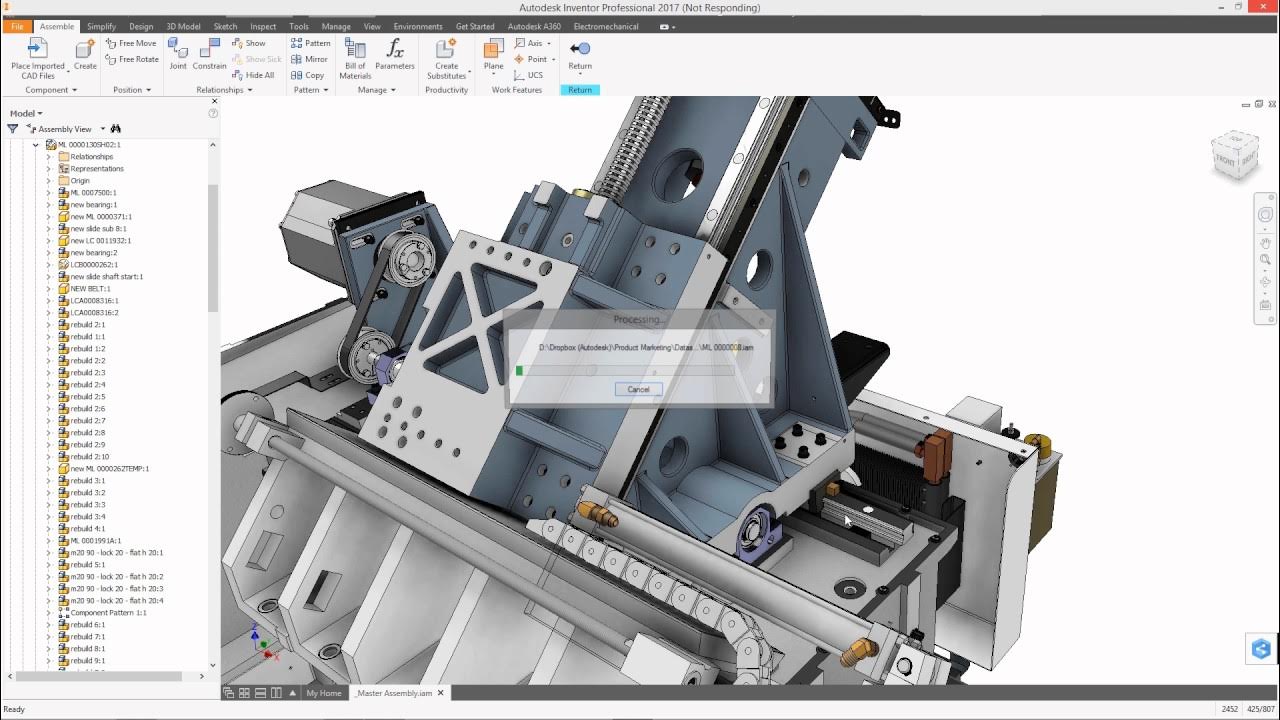Click the blue S overlay icon at bottom right
The height and width of the screenshot is (720, 1280).
click(x=1261, y=649)
